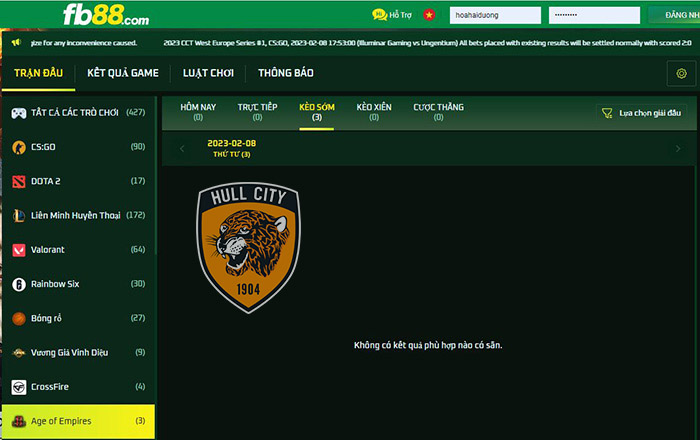The image size is (700, 440).
Task: Click the Rainbow Six game icon
Action: 19,284
